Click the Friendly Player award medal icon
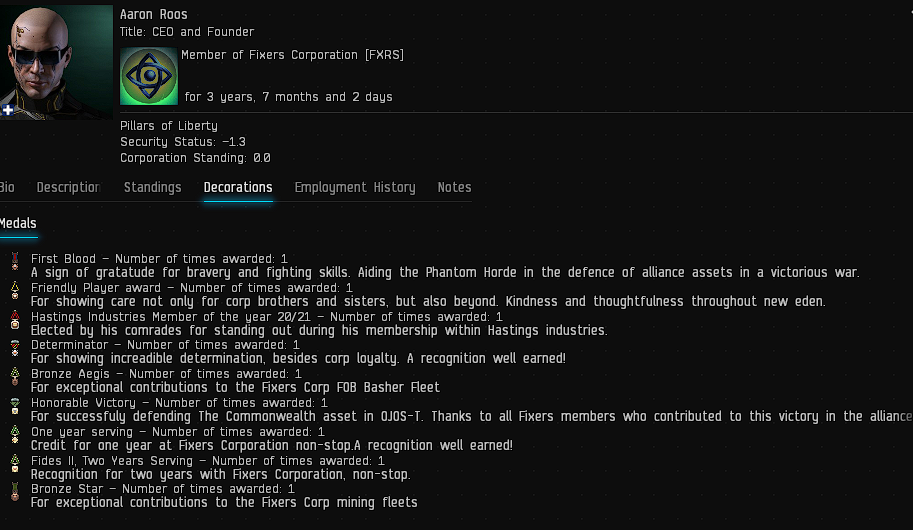This screenshot has height=530, width=913. (x=15, y=289)
